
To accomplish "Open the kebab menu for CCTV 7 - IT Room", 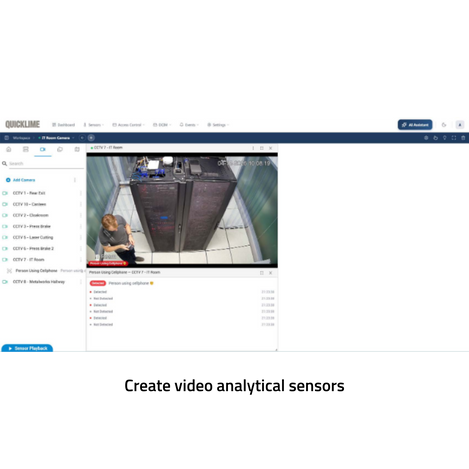I will point(81,259).
